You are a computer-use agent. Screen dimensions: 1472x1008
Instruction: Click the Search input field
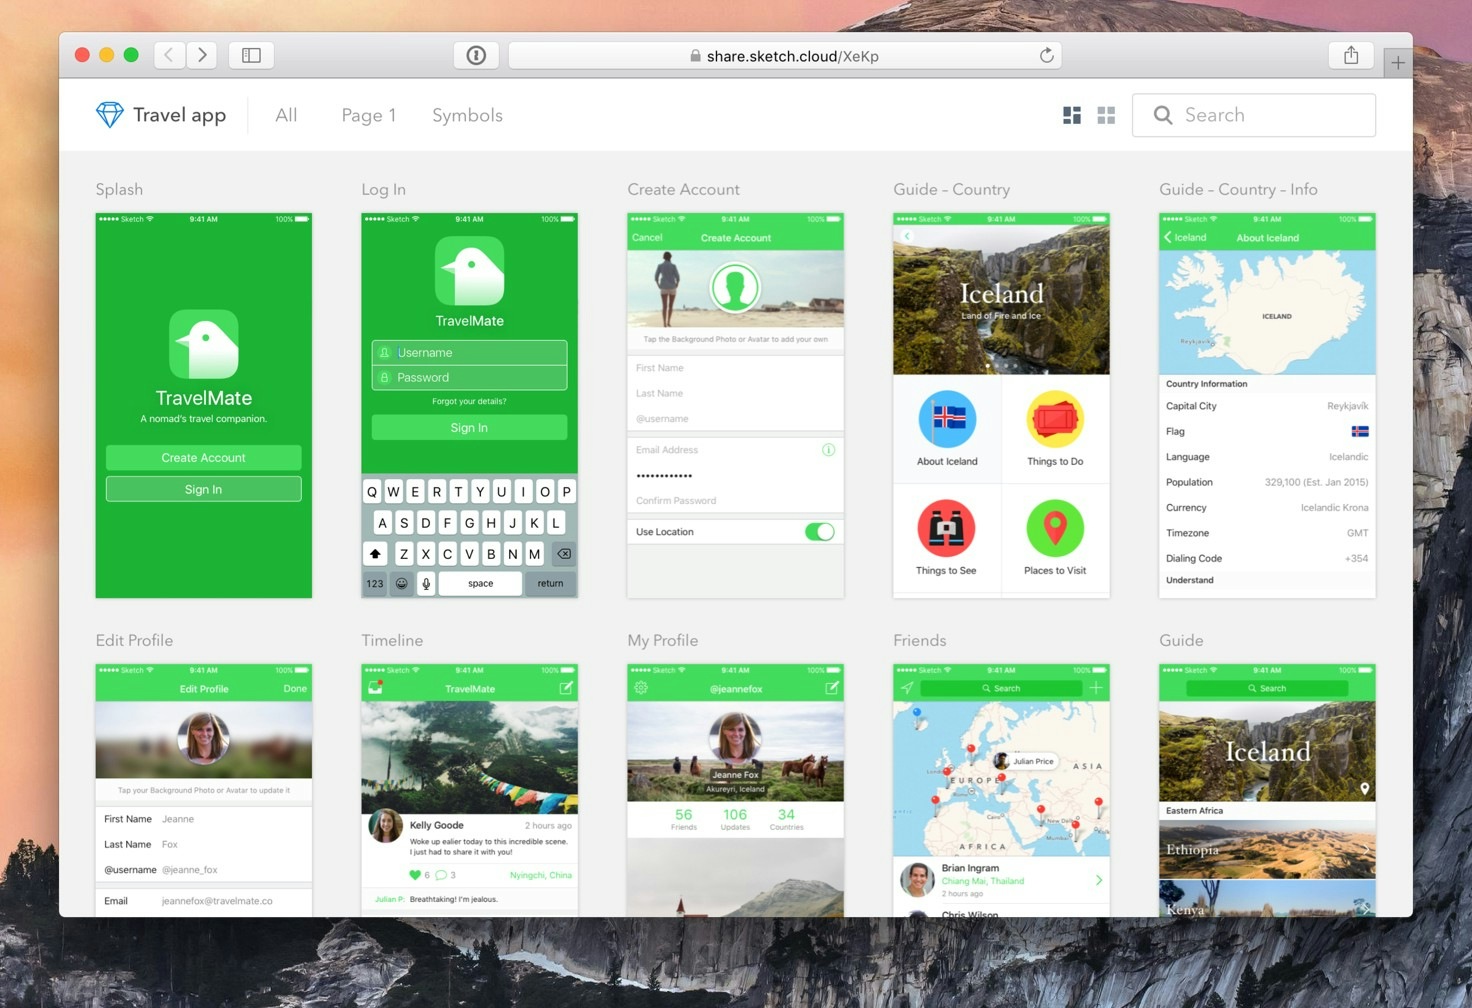click(x=1253, y=115)
